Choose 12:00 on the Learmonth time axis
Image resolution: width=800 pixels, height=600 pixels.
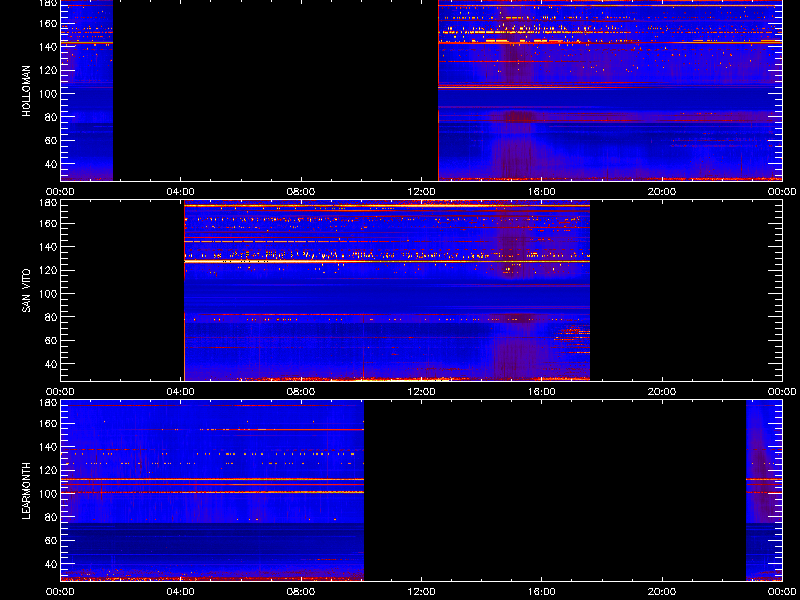421,592
